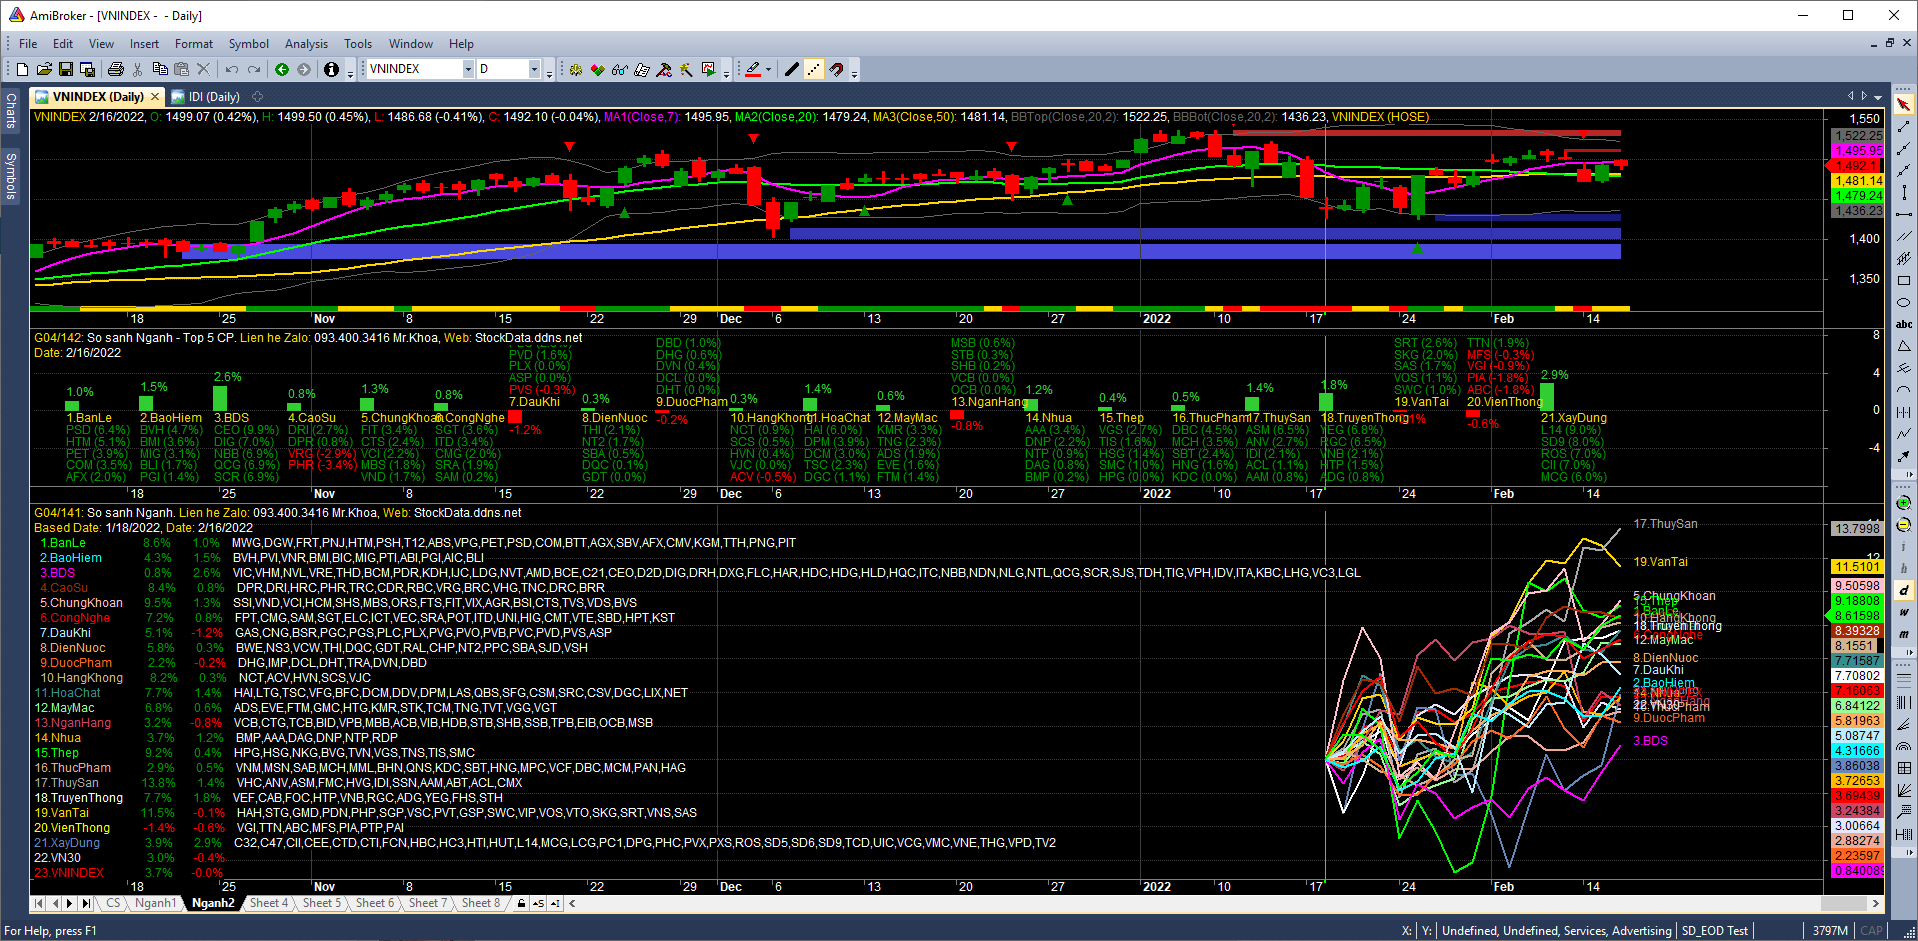Select the zig-zag drawing tool

(1904, 434)
